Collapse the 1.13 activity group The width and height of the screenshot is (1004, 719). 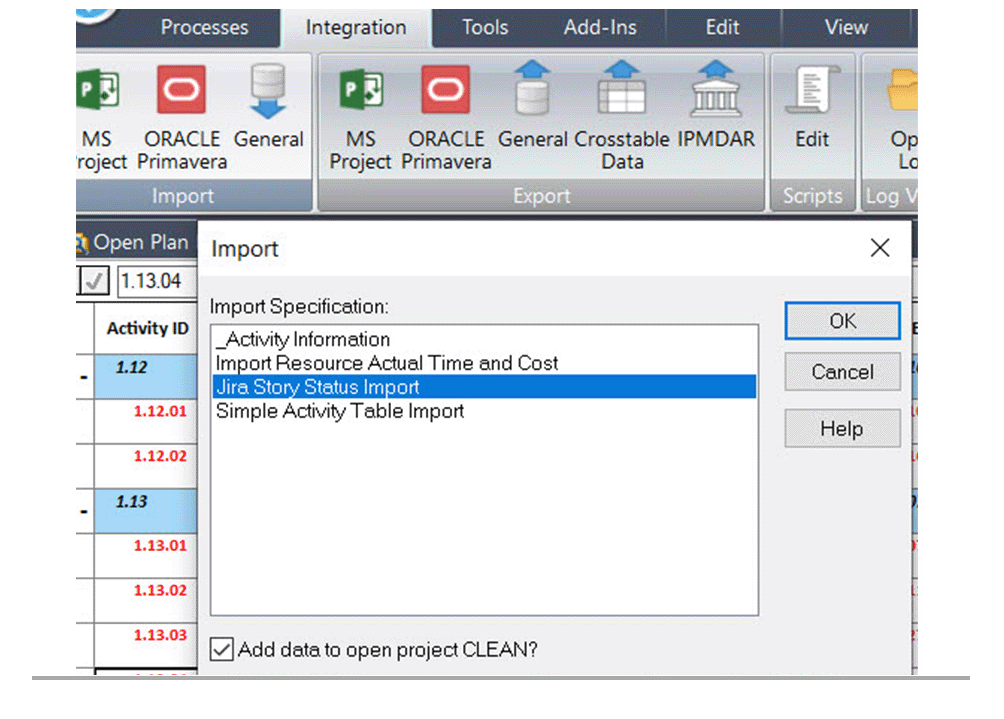click(84, 511)
